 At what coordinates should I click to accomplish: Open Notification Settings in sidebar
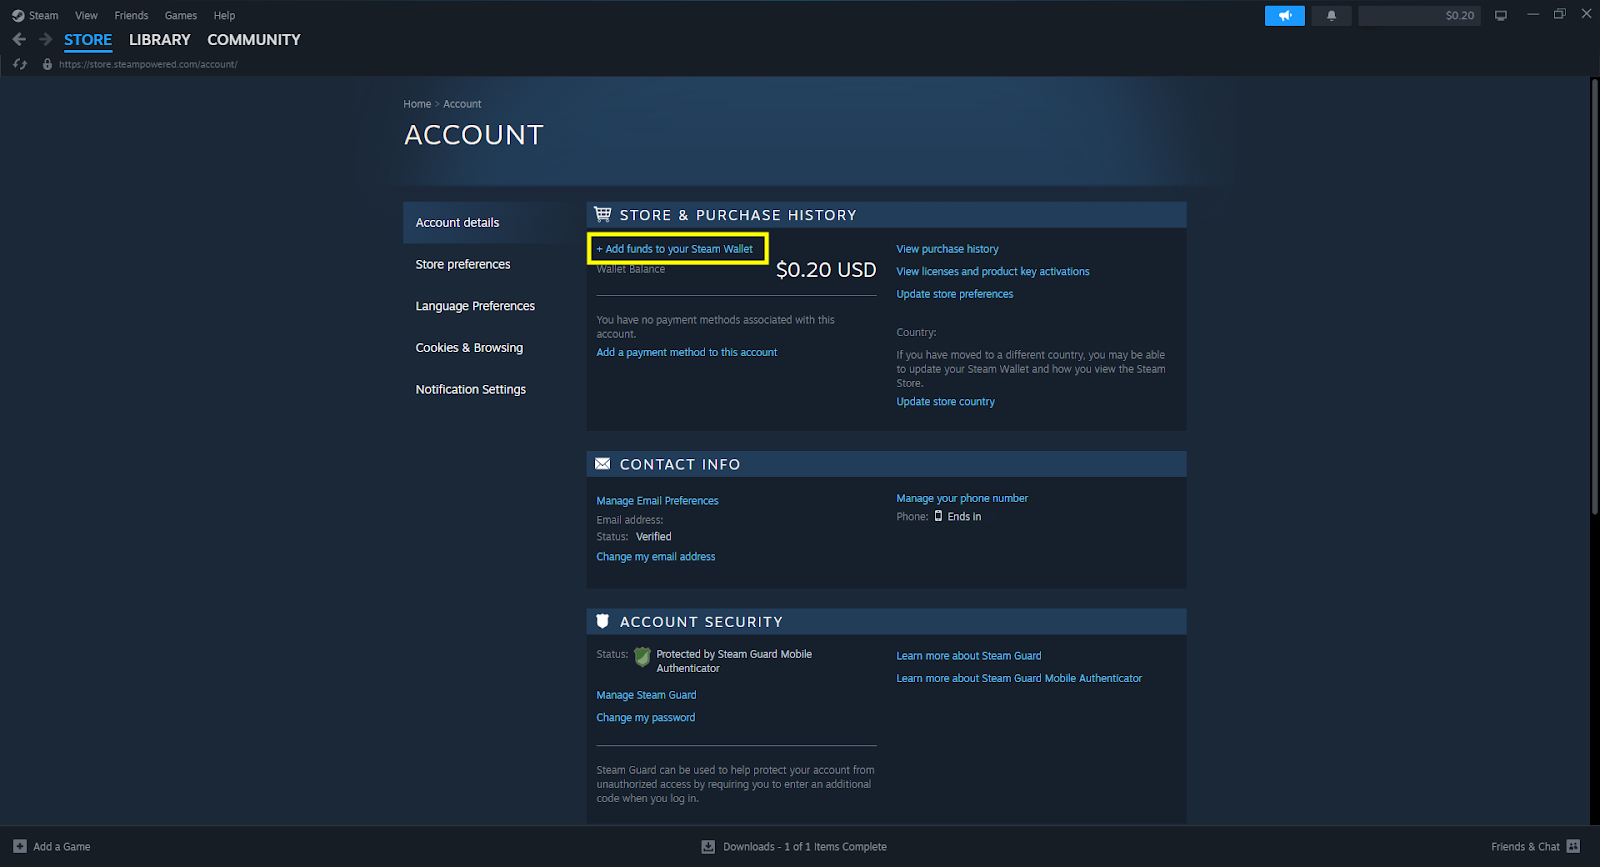(470, 390)
